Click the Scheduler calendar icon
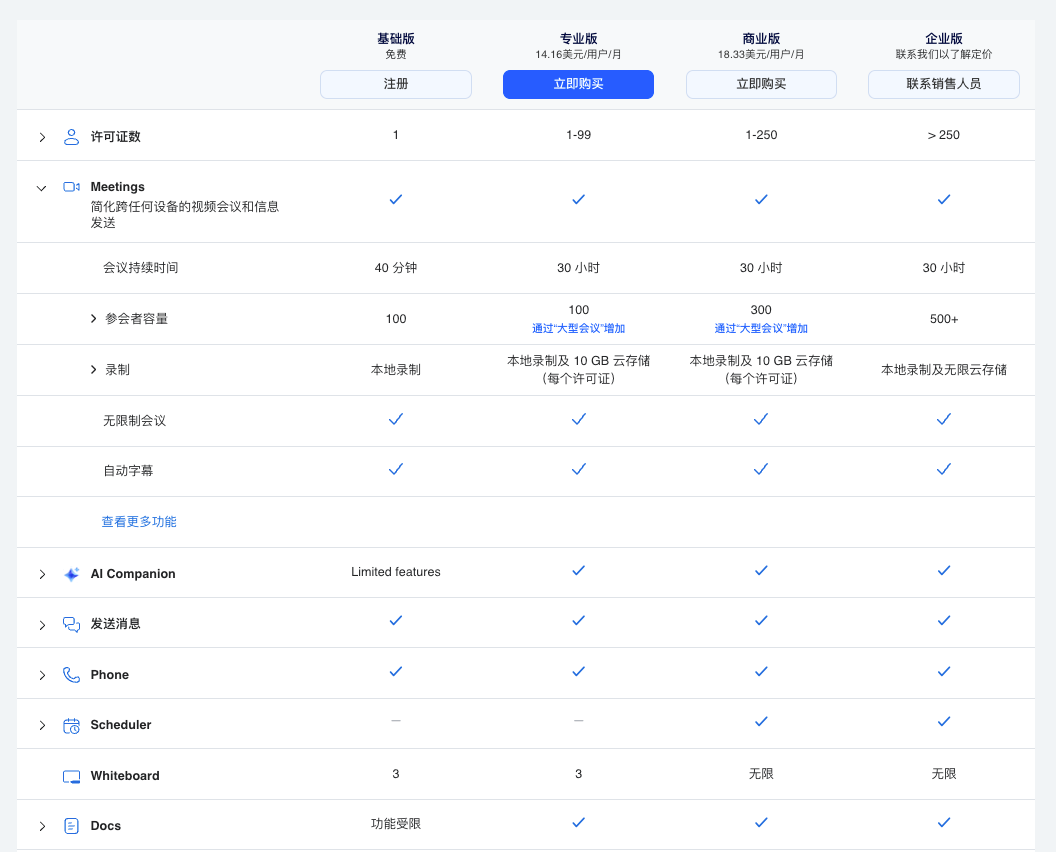The height and width of the screenshot is (852, 1056). tap(71, 724)
